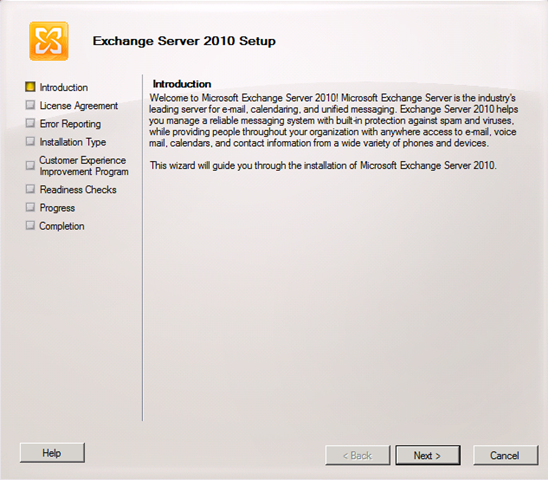Click the orange Exchange Server logo icon
This screenshot has height=480, width=548.
(49, 41)
